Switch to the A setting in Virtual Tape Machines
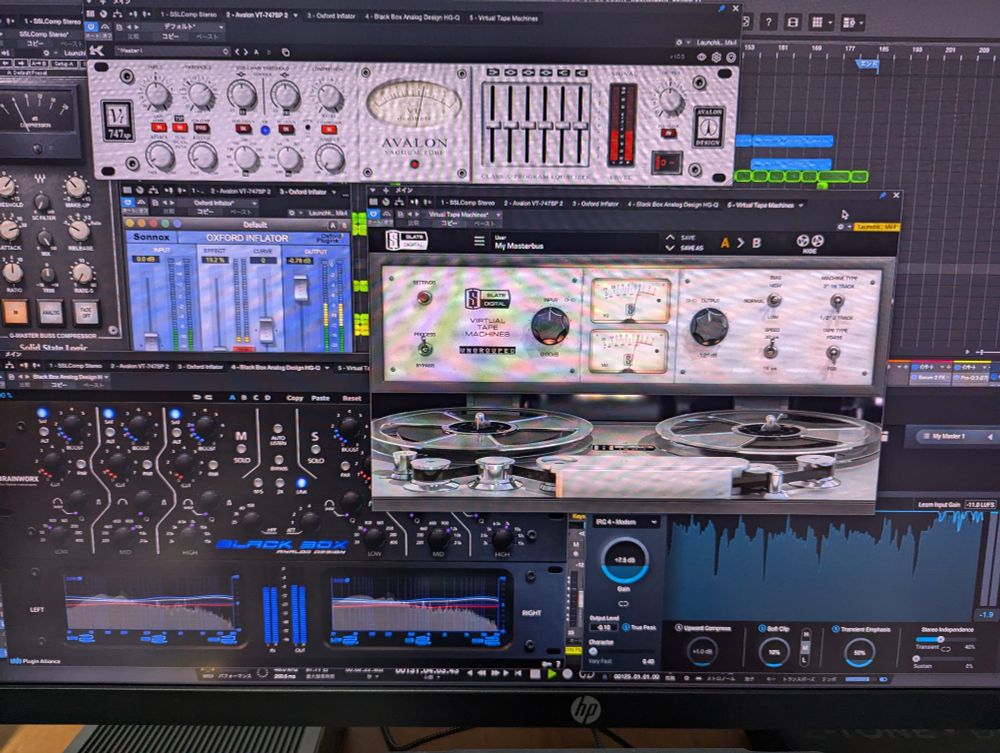The height and width of the screenshot is (753, 1000). [x=725, y=243]
